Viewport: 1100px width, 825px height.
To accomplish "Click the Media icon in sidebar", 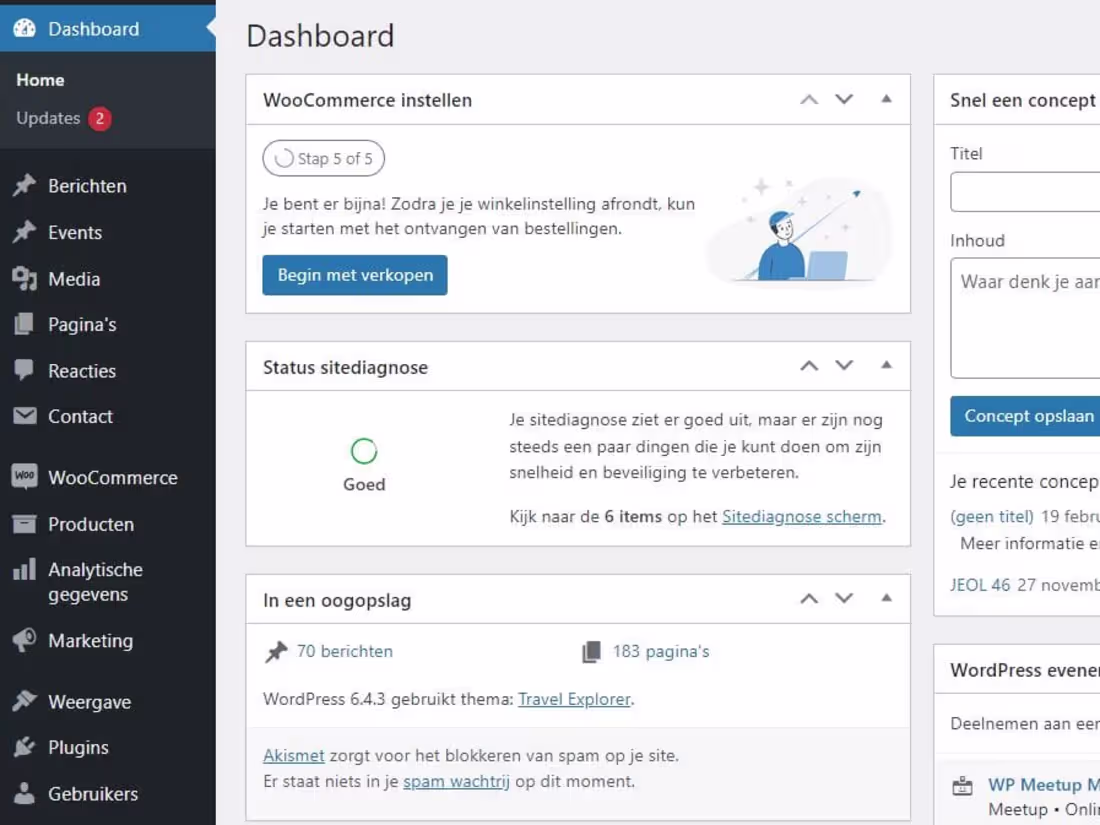I will [25, 279].
